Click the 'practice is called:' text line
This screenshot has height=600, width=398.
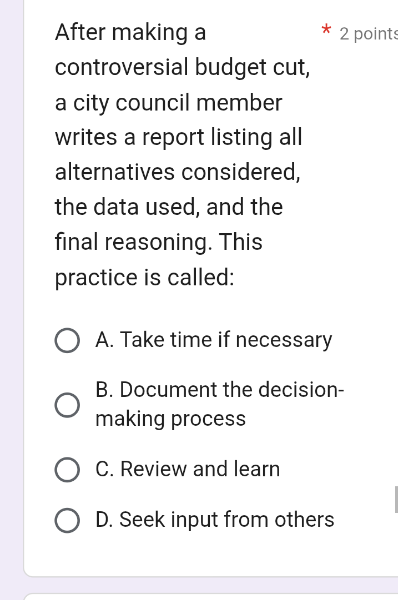[145, 277]
